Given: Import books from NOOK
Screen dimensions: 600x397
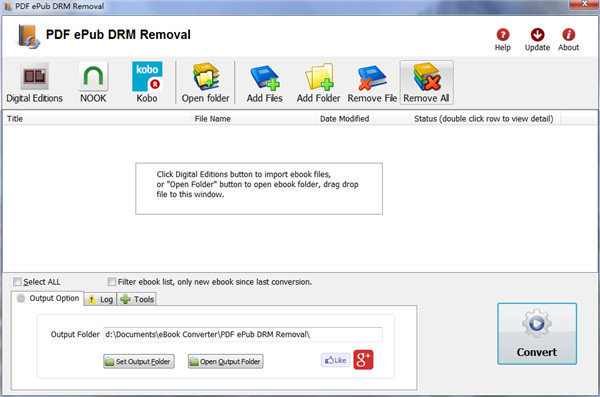Looking at the screenshot, I should click(x=93, y=82).
